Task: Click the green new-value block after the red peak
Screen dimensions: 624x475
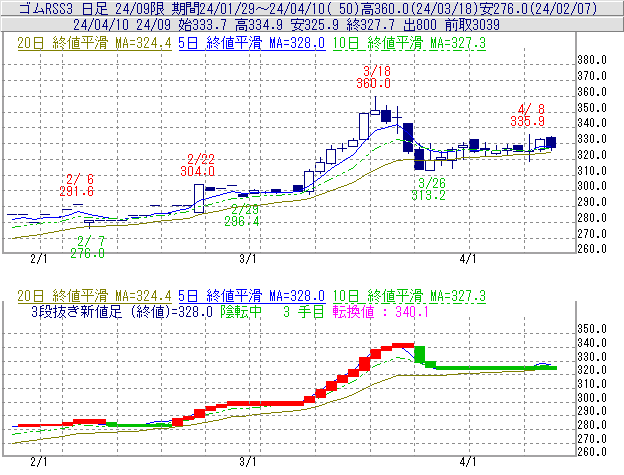Action: tap(420, 354)
